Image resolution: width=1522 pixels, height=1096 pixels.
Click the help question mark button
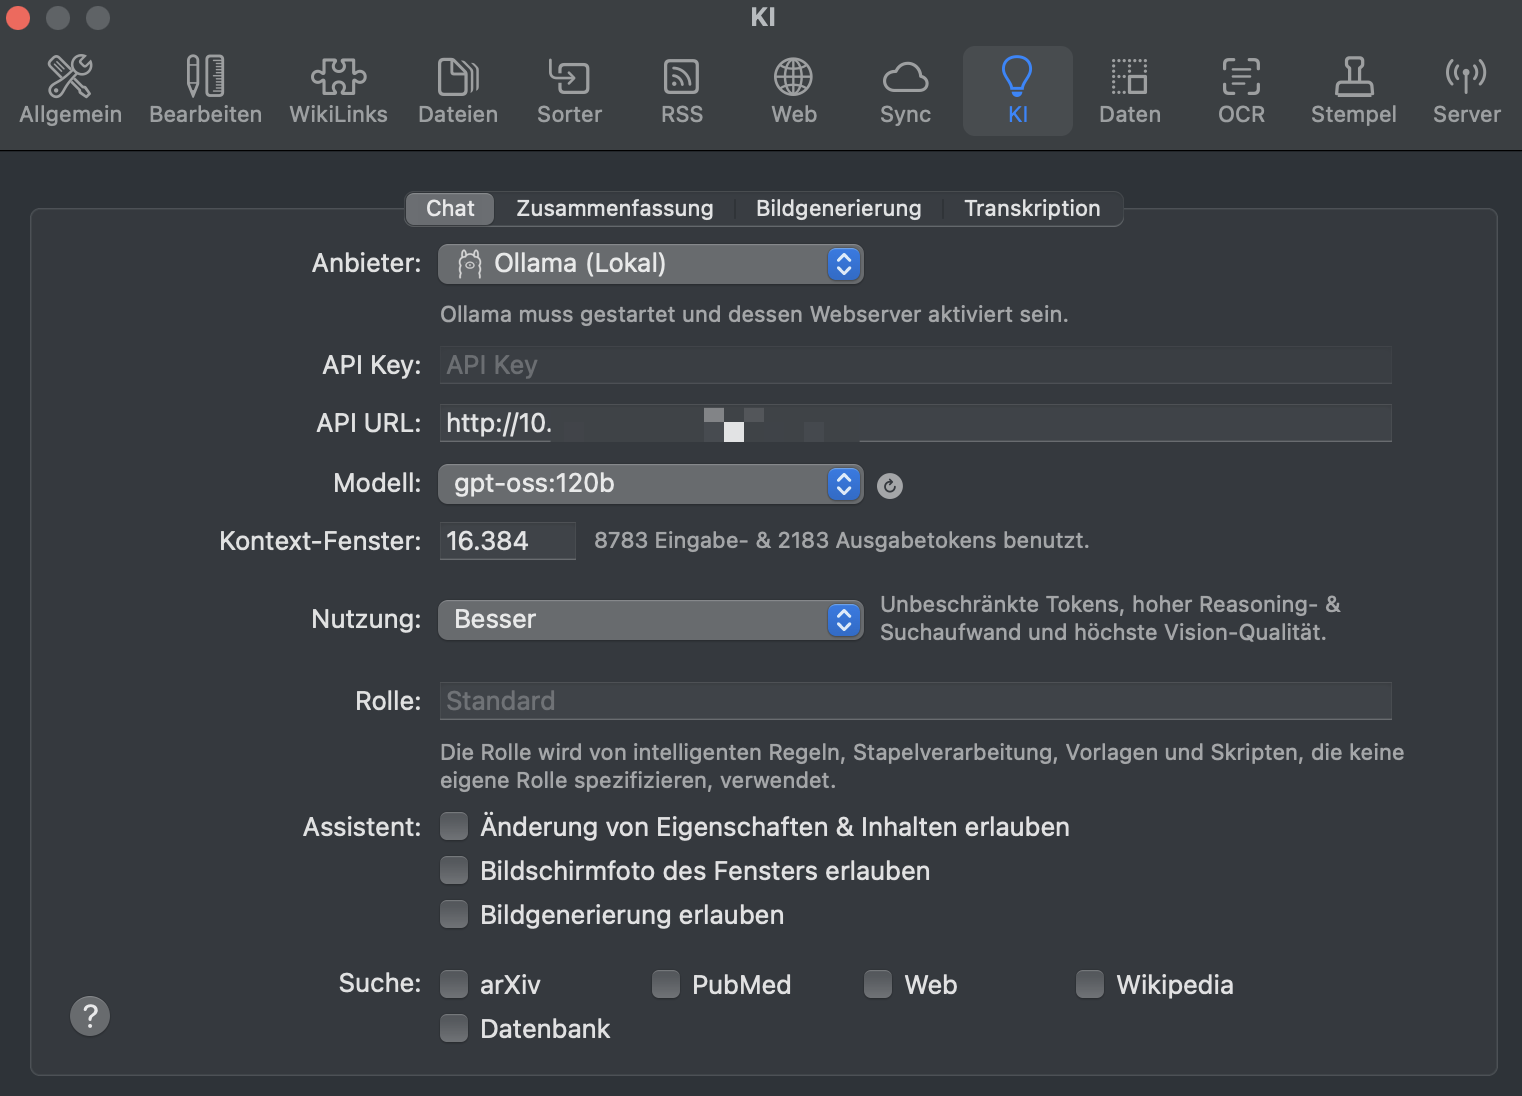point(90,1016)
